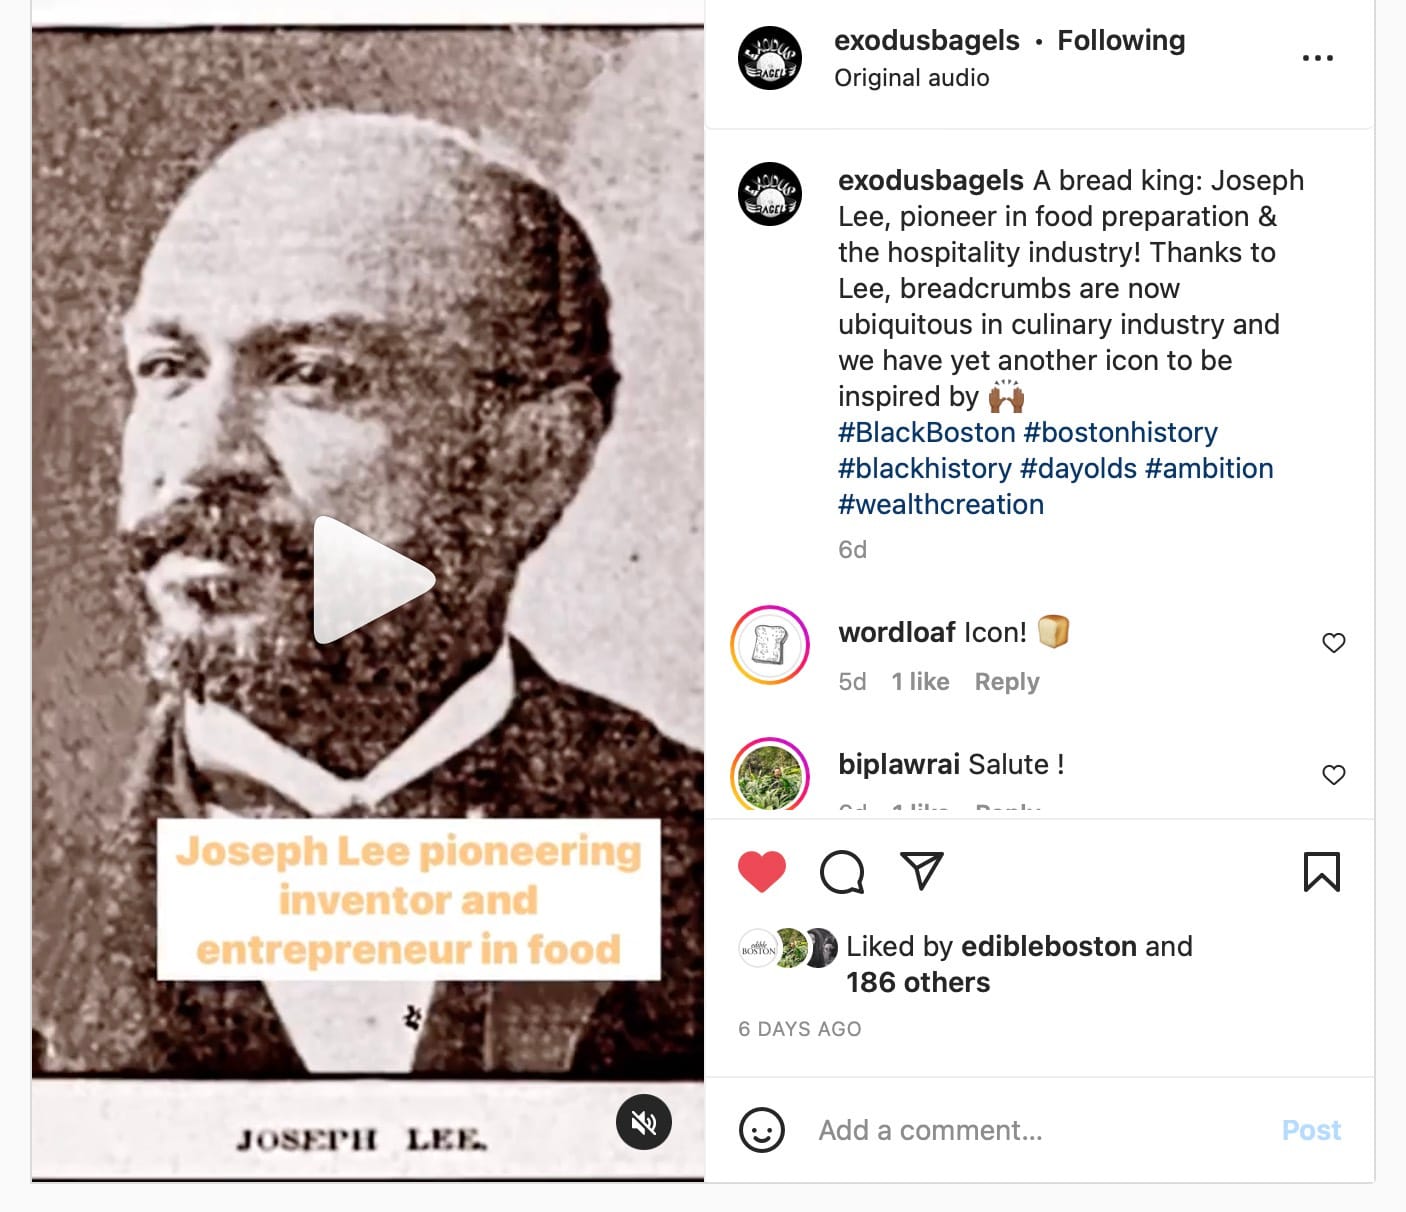1406x1212 pixels.
Task: Unmute video with the speaker icon
Action: [644, 1122]
